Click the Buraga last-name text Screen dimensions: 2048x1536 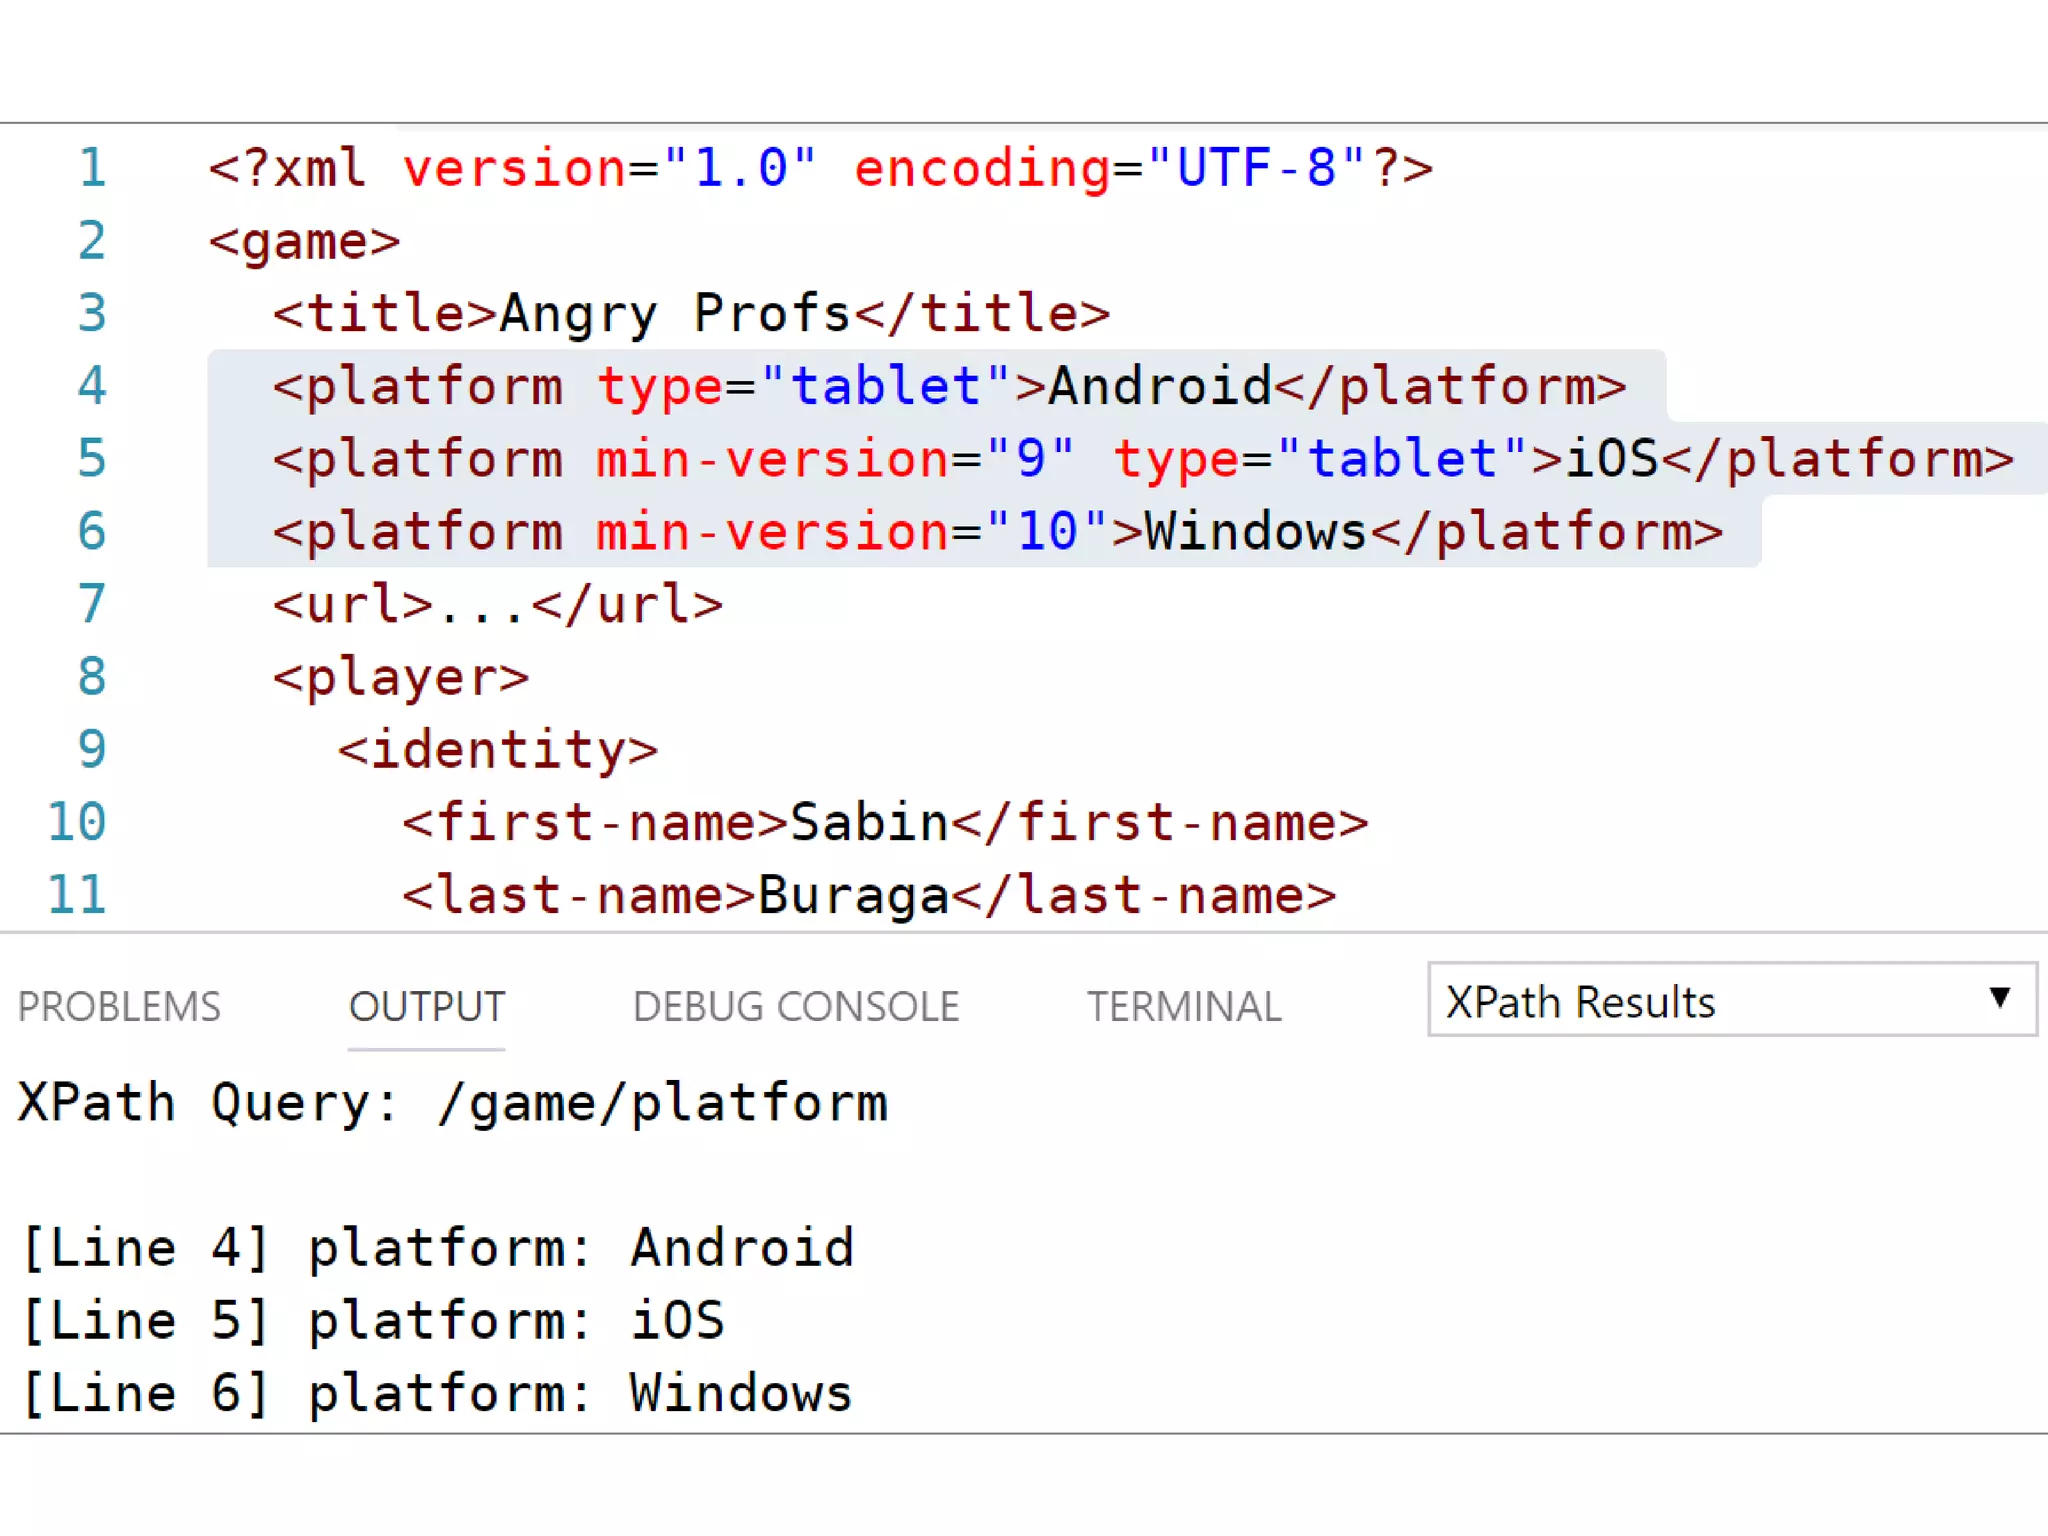click(853, 896)
